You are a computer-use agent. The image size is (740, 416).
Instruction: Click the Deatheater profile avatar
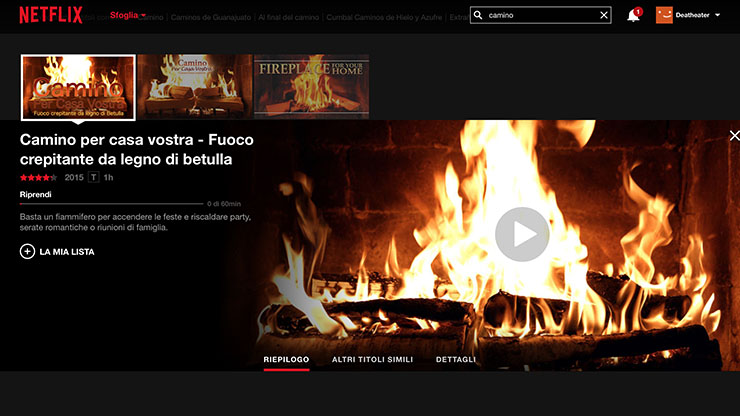tap(664, 15)
